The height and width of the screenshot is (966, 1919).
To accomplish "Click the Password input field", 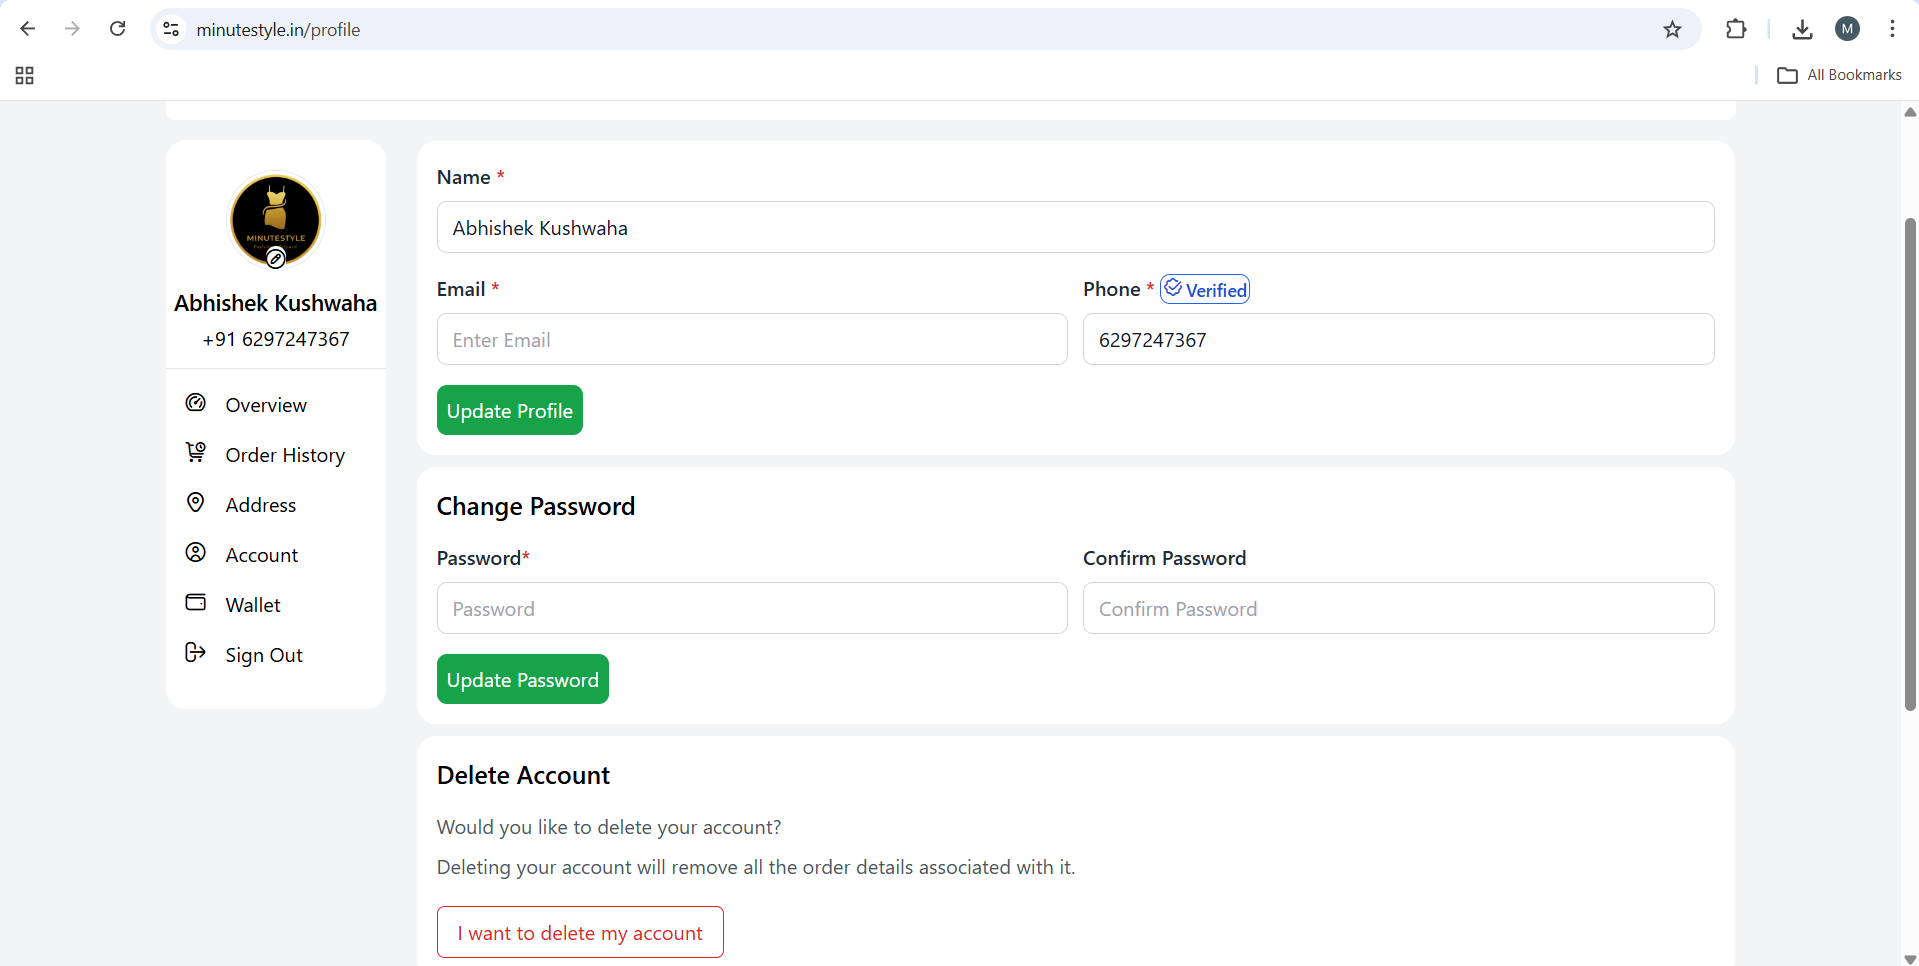I will coord(752,609).
